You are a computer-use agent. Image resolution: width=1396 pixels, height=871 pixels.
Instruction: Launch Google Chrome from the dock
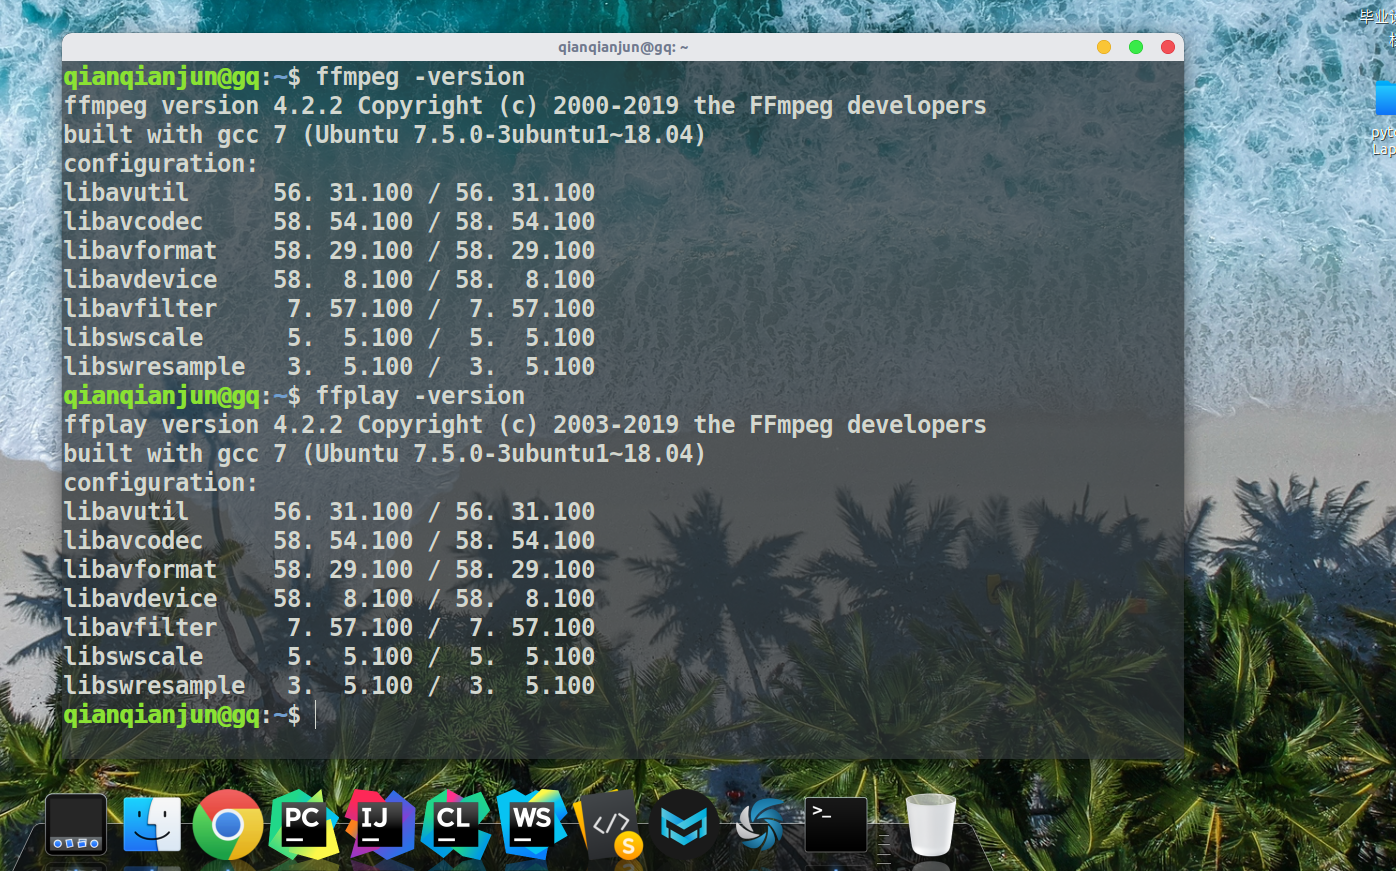click(228, 824)
